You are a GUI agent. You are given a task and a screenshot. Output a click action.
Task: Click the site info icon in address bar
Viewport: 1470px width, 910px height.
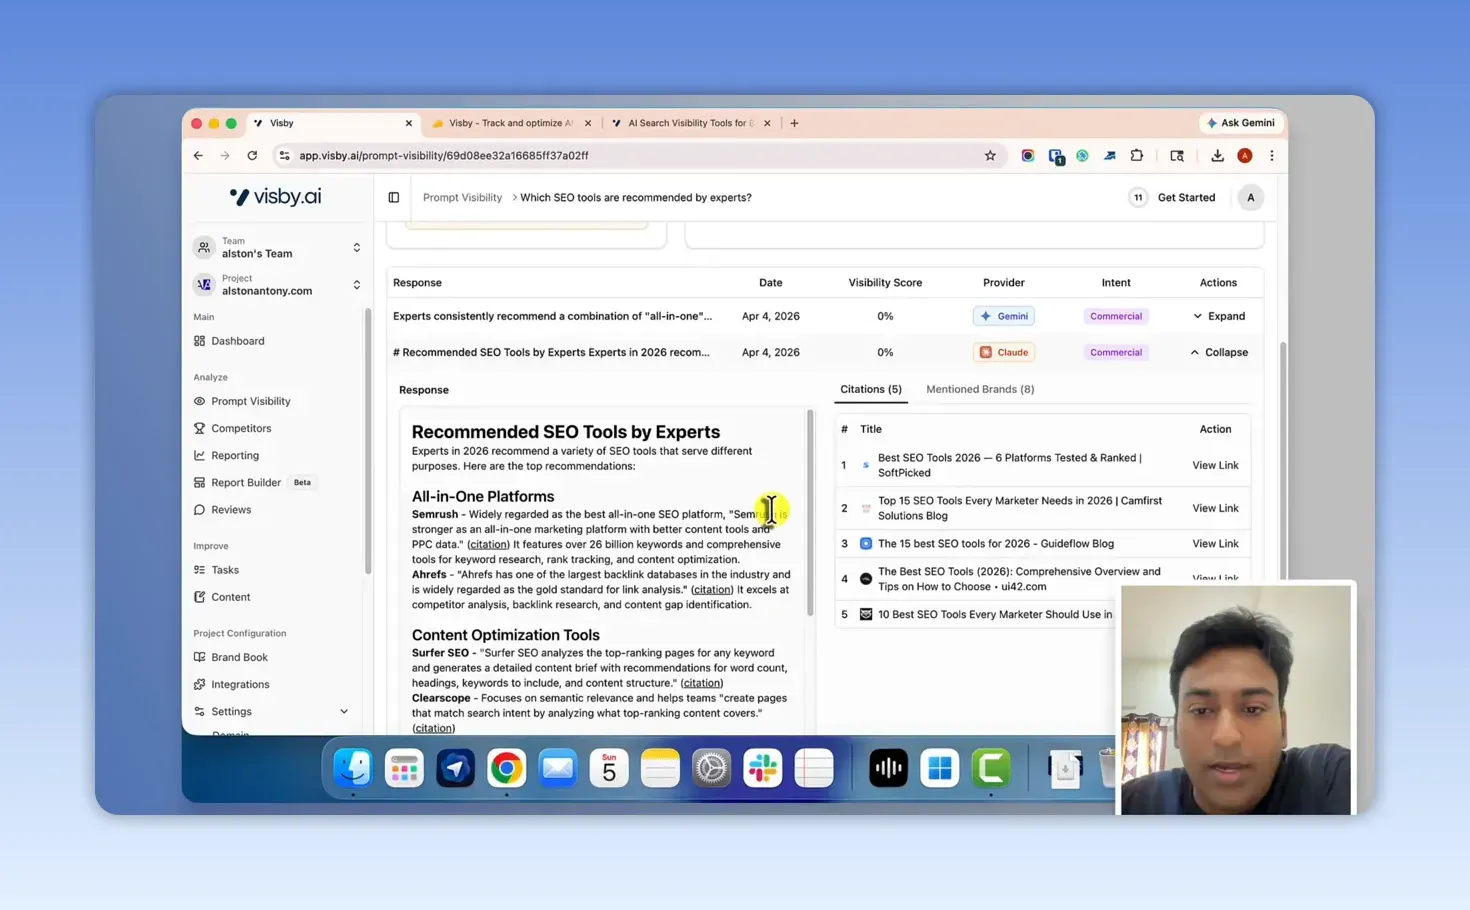click(x=284, y=156)
